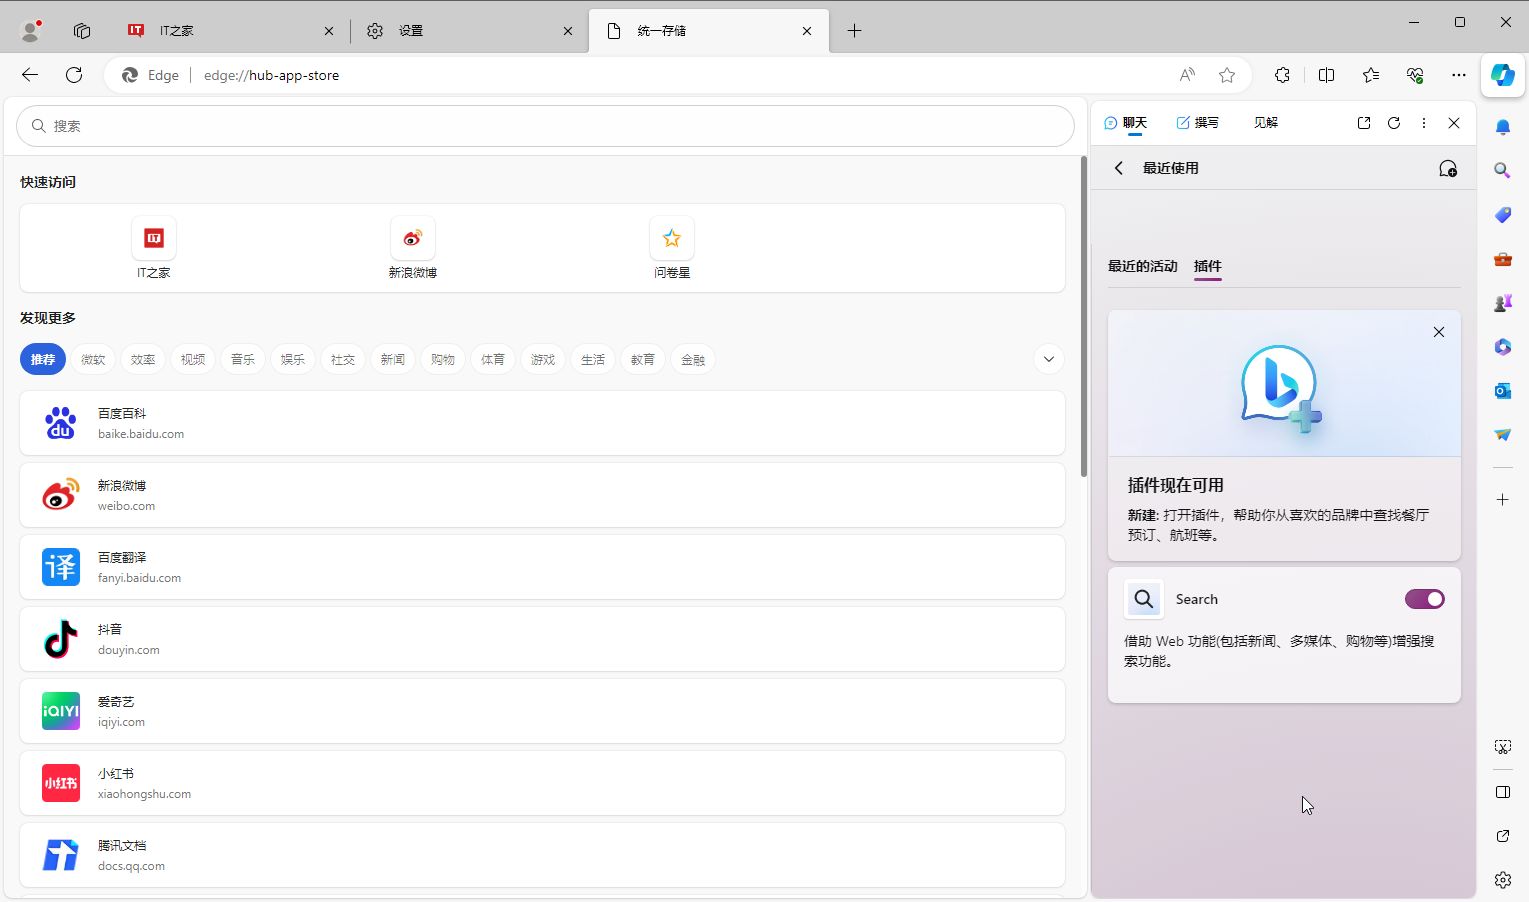
Task: Refresh the Copilot chat pane
Action: point(1393,123)
